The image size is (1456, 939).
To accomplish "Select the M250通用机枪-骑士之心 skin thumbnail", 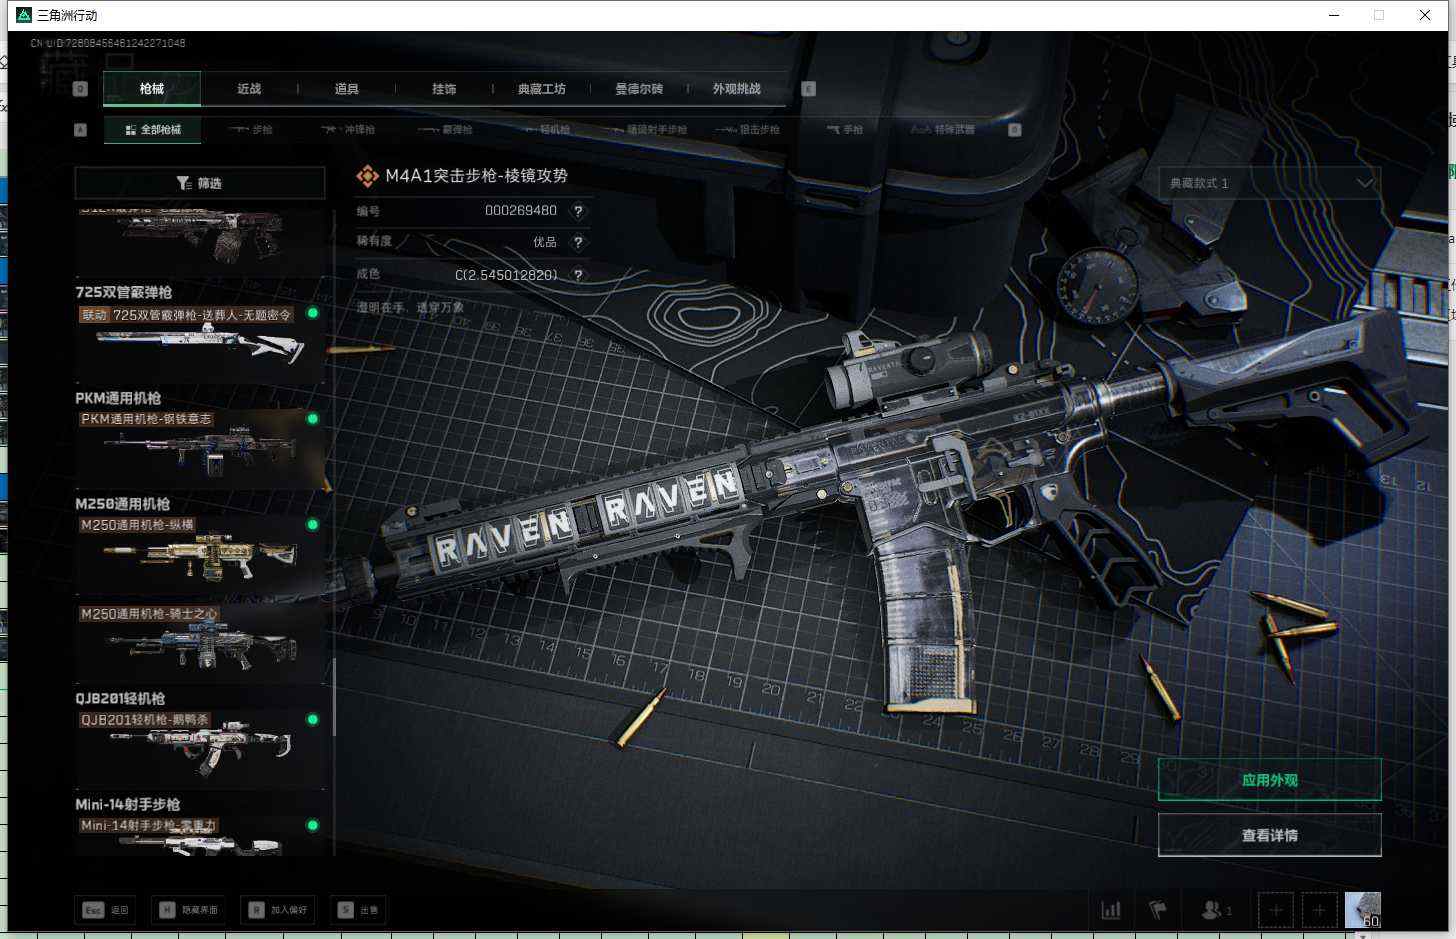I will pos(200,642).
